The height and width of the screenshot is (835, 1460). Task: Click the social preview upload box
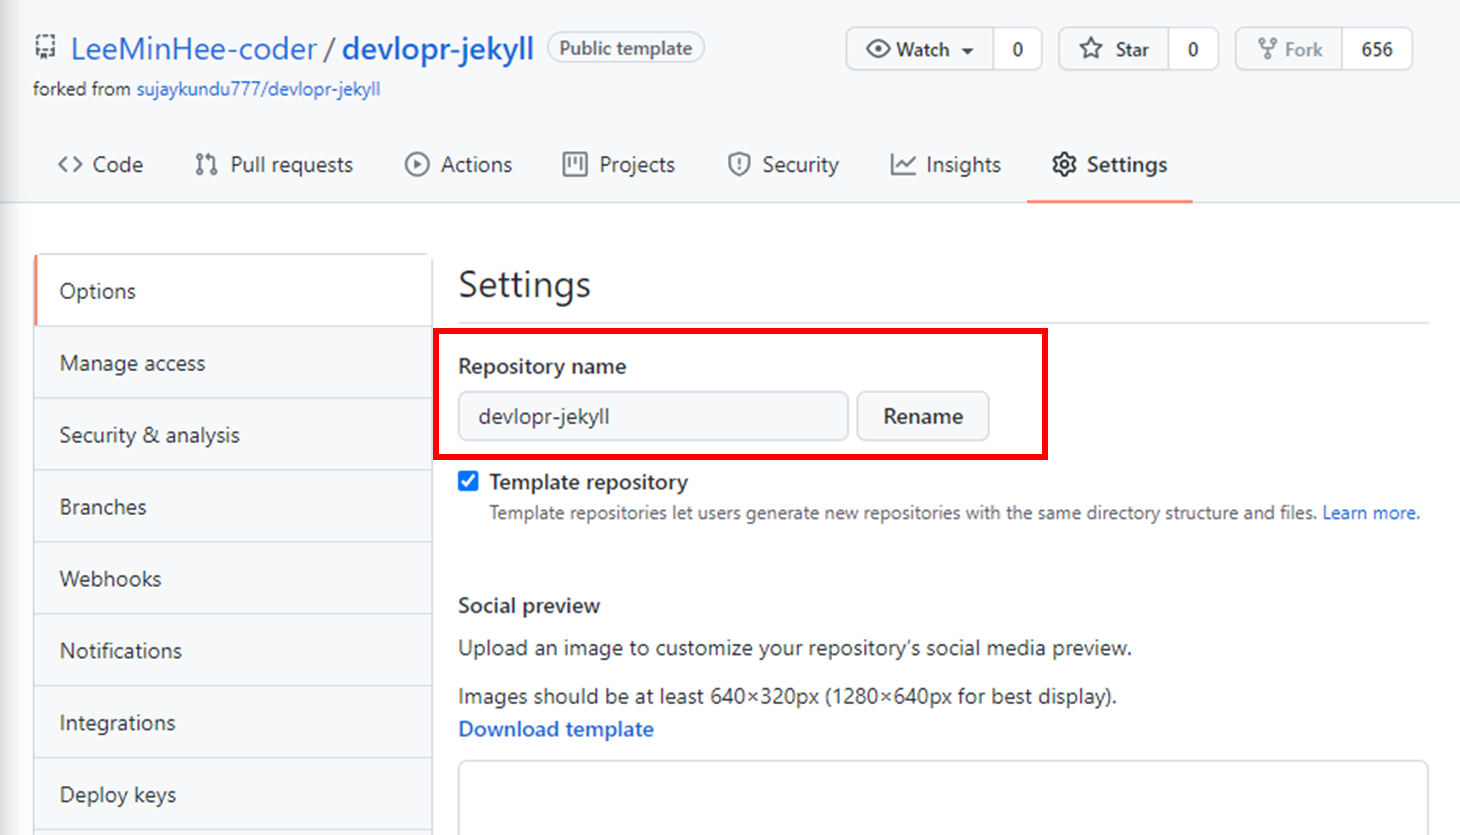(943, 798)
